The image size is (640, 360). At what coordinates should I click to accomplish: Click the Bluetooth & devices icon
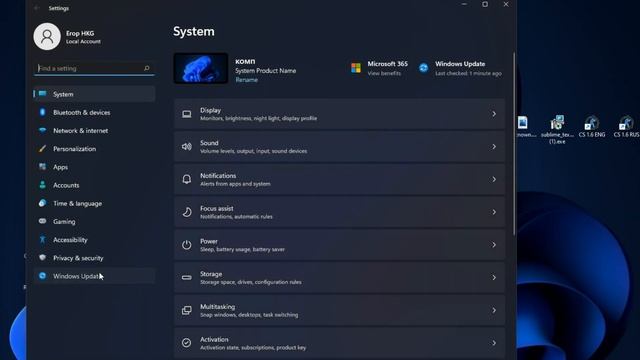click(x=42, y=112)
